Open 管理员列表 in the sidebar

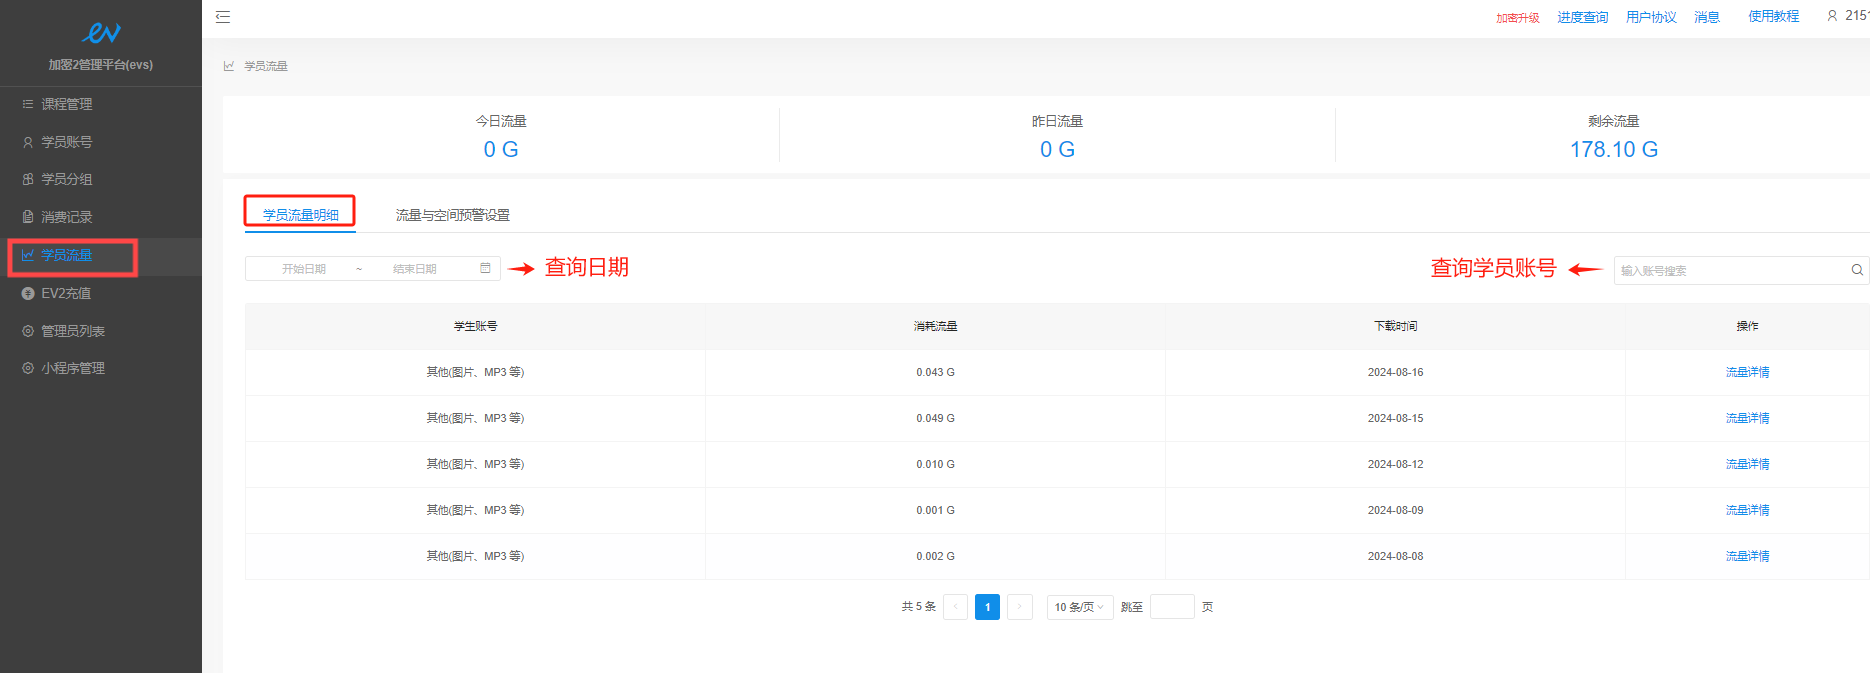pos(72,331)
